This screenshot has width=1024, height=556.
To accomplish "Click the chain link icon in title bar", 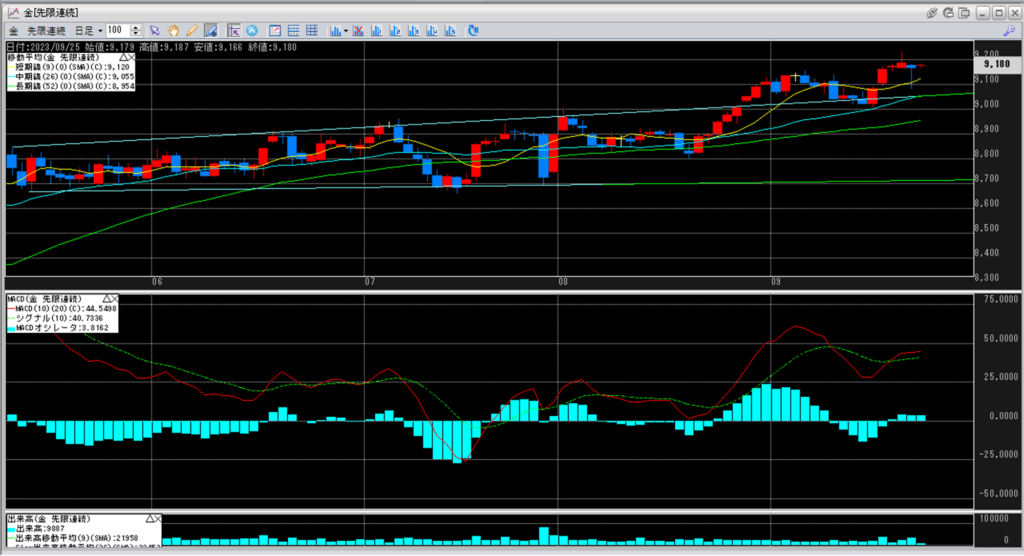I will coord(932,12).
